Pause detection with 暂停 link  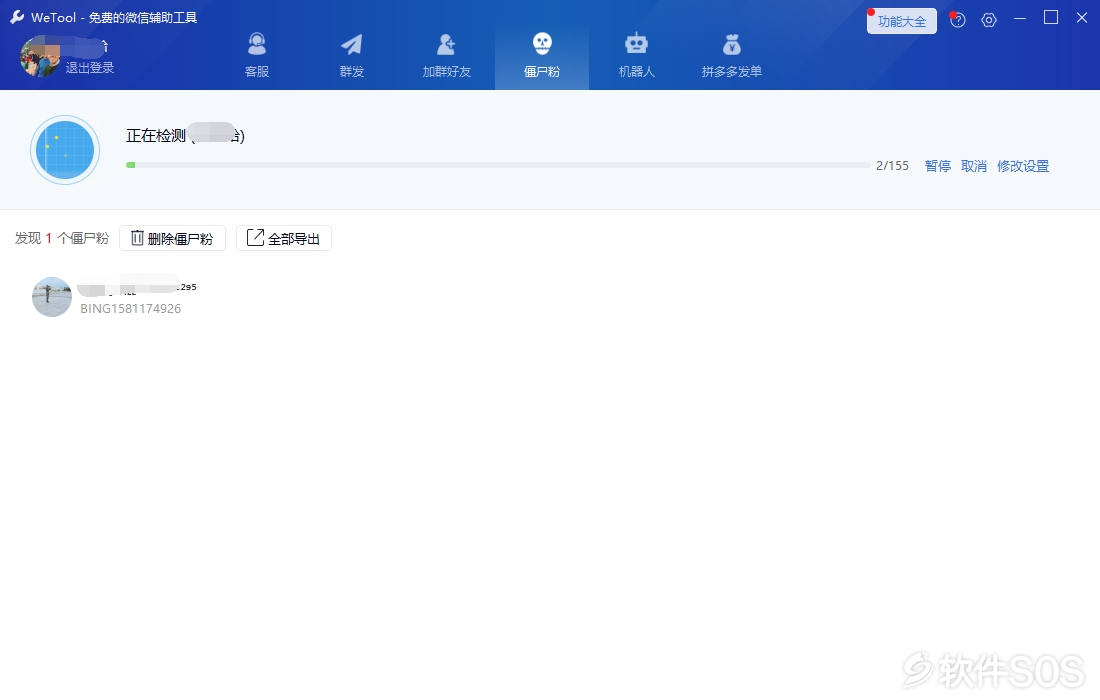tap(937, 166)
